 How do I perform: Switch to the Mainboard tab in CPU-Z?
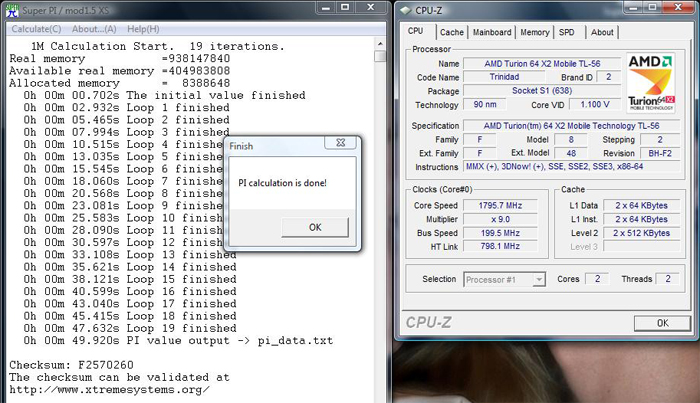tap(492, 32)
